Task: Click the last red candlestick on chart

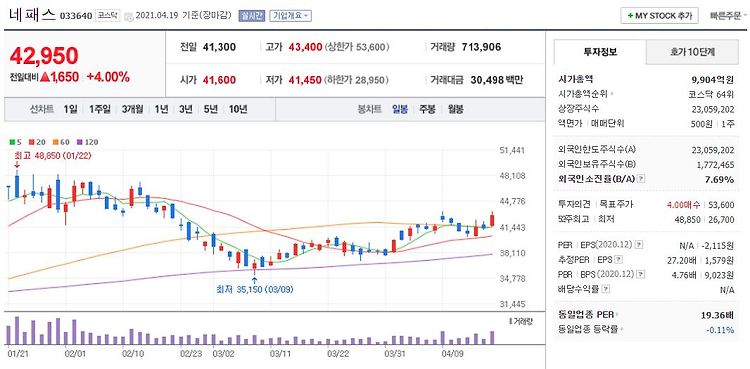Action: (x=492, y=220)
